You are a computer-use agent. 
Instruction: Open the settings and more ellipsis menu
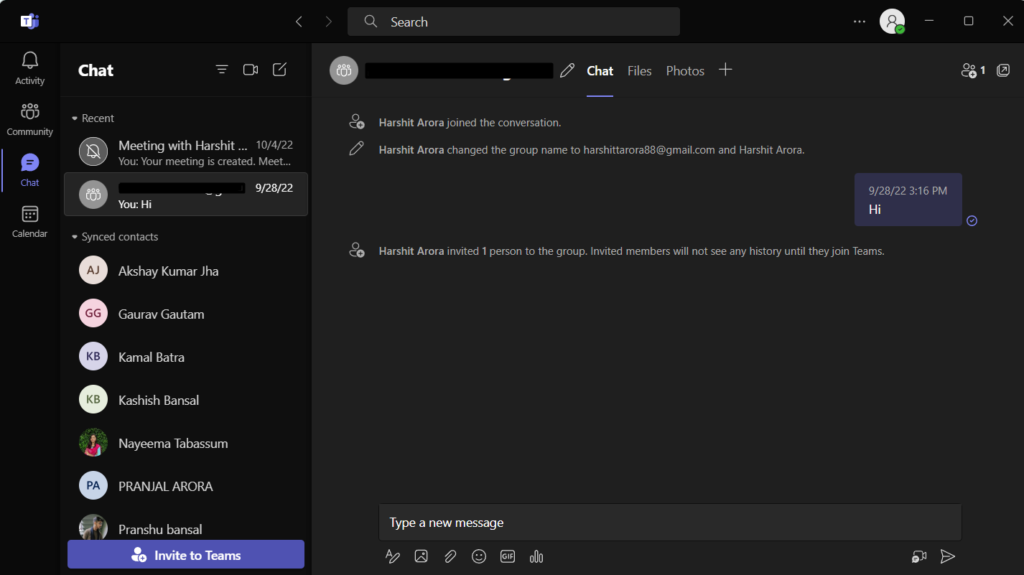tap(859, 21)
